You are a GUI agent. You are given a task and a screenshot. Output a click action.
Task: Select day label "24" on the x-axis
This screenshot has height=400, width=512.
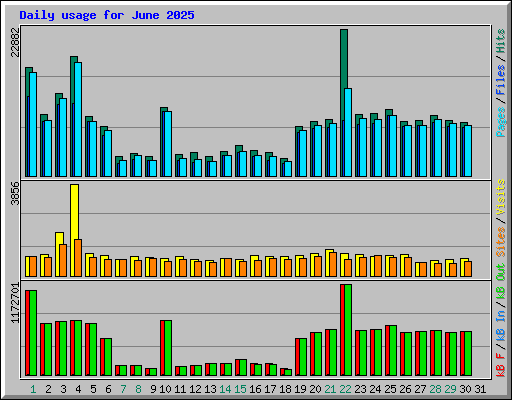pyautogui.click(x=375, y=389)
